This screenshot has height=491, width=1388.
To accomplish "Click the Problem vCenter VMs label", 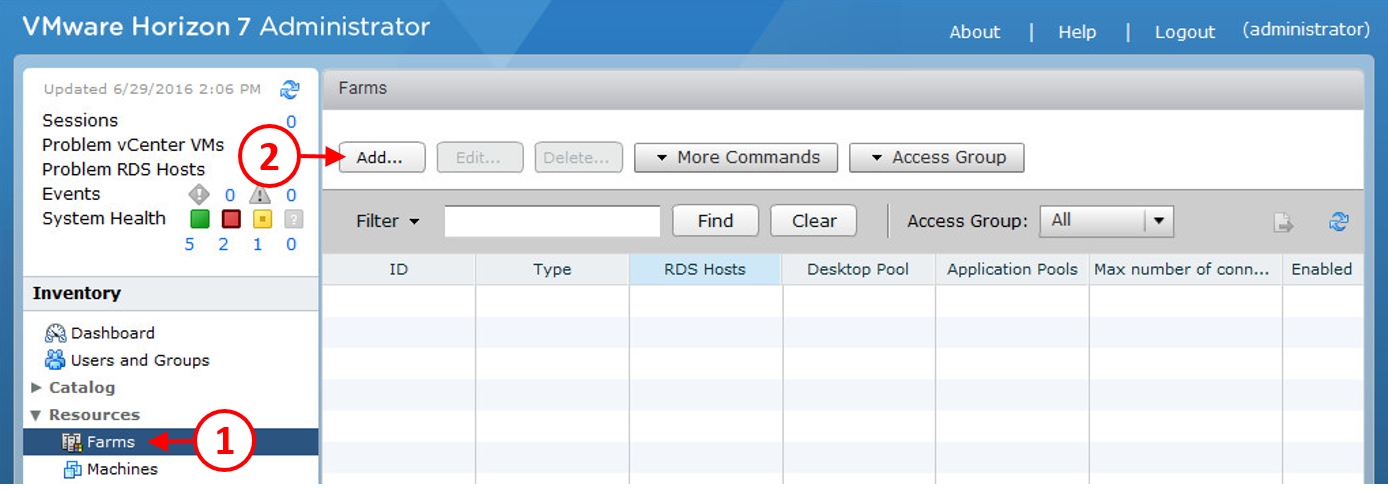I will [133, 145].
